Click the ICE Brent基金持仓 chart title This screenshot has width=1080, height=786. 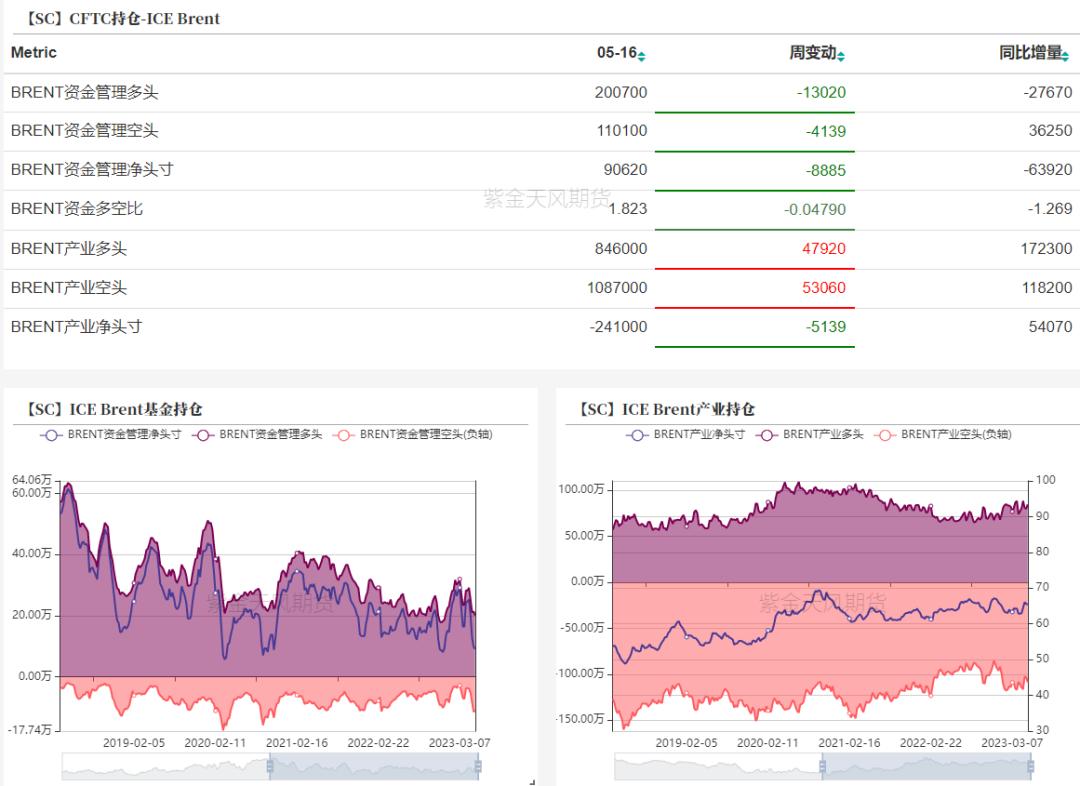pos(114,409)
